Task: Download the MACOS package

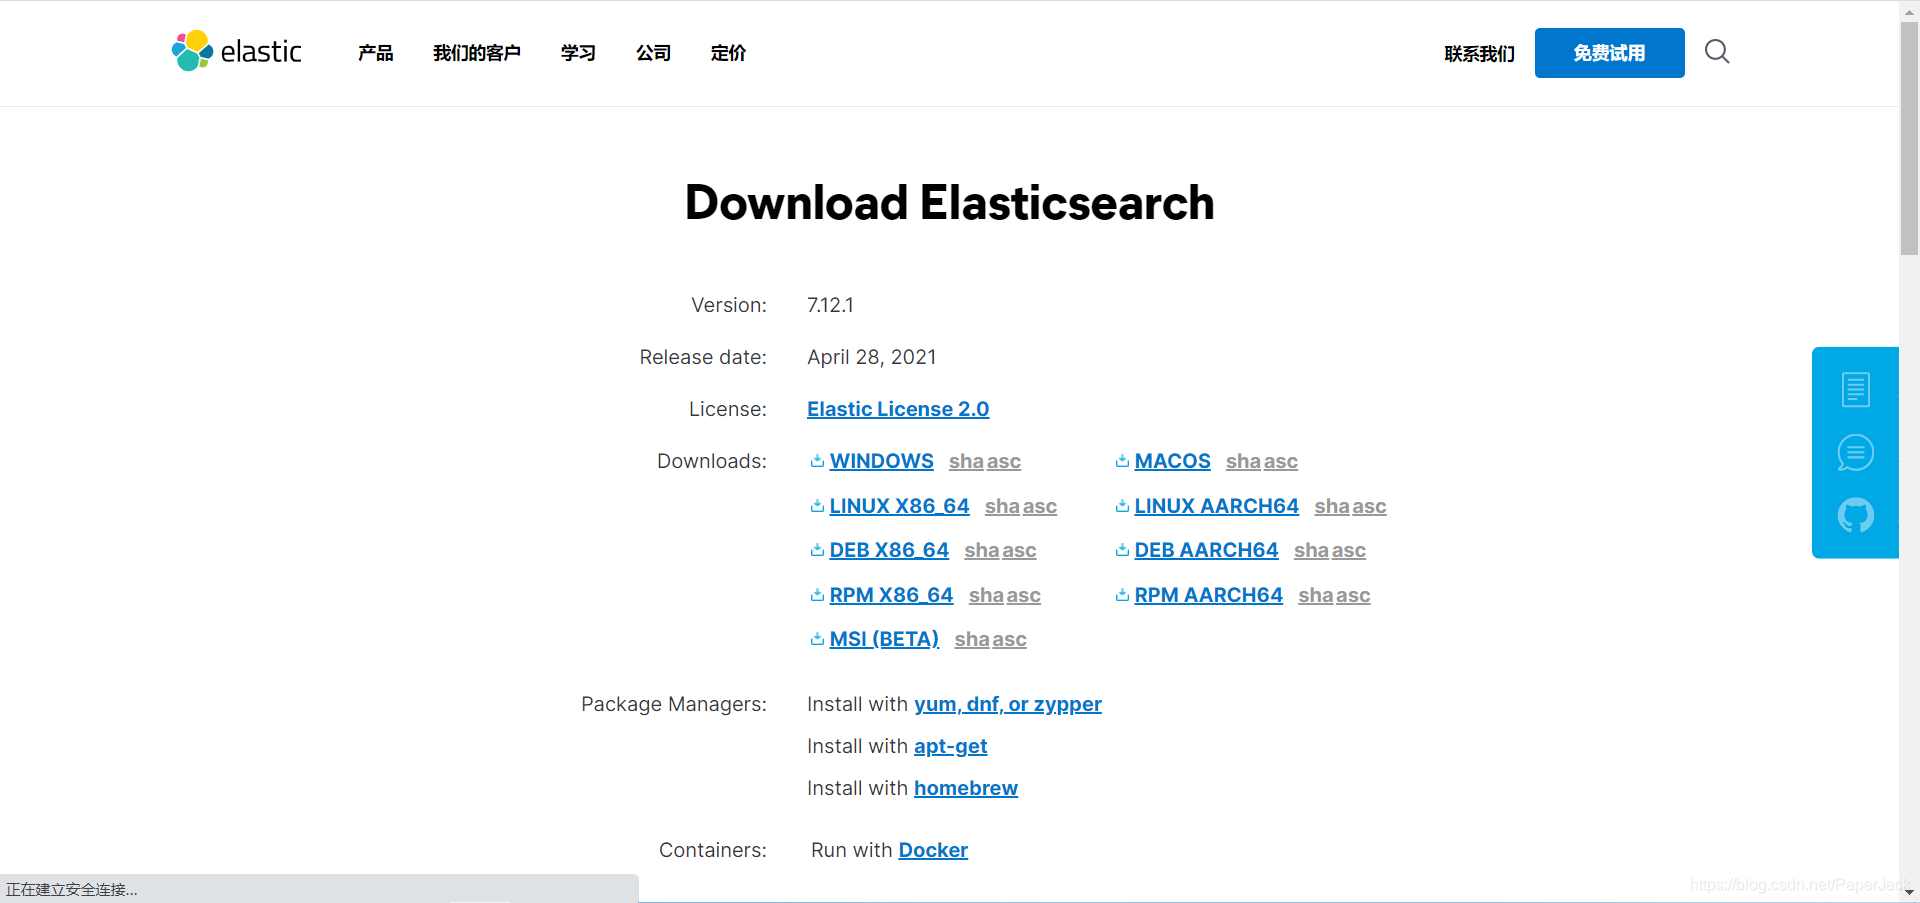Action: (x=1172, y=461)
